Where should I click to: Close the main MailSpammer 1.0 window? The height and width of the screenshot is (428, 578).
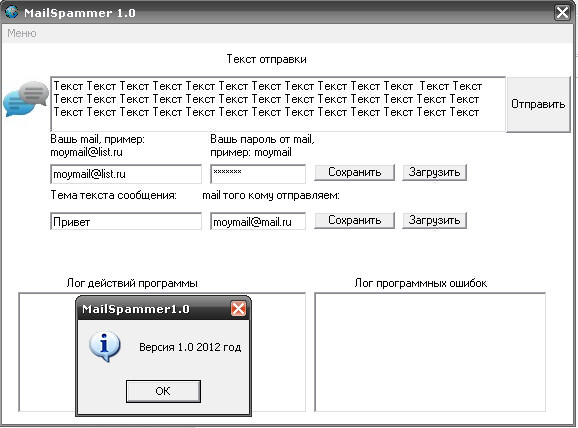point(563,13)
